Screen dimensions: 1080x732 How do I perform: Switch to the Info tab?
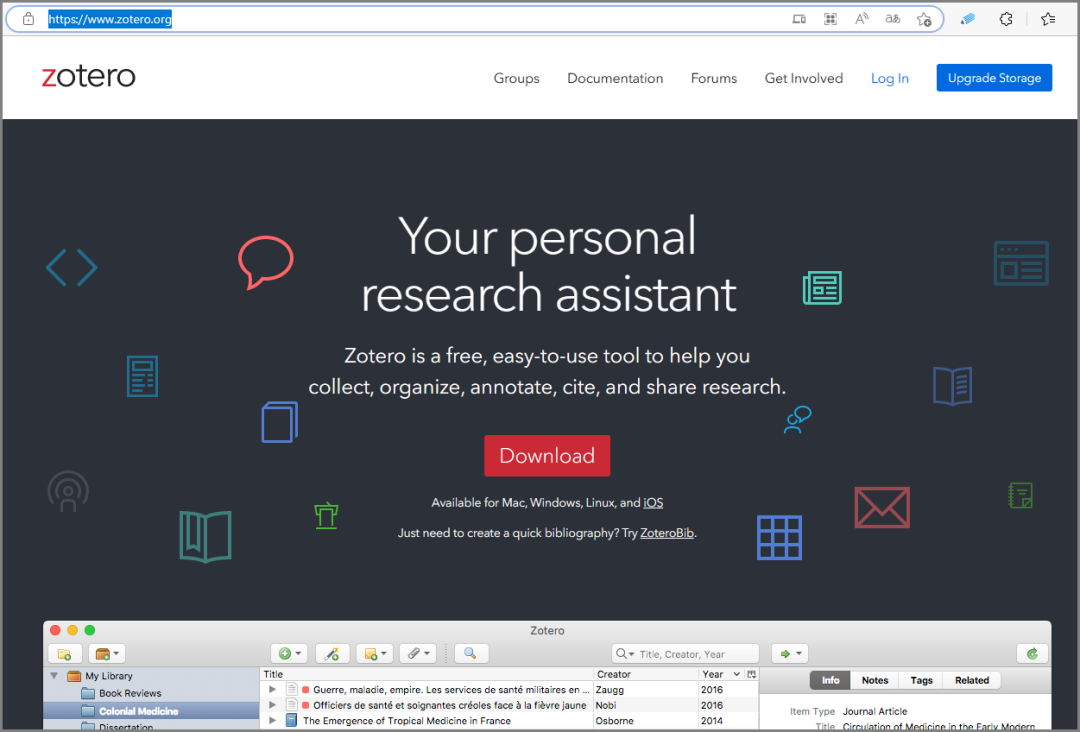(x=830, y=680)
